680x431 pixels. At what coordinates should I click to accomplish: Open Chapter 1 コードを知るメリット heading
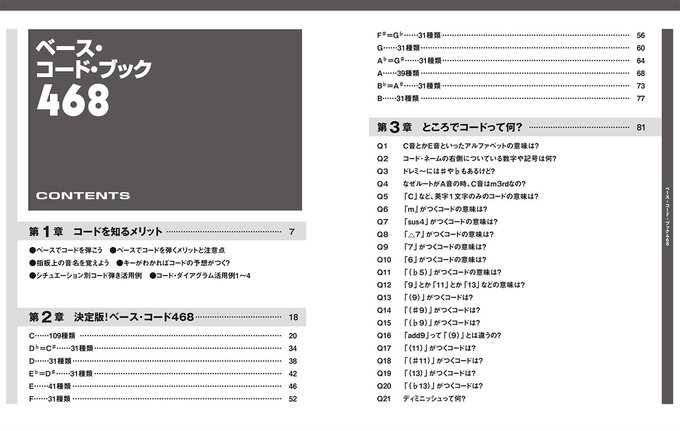(100, 232)
